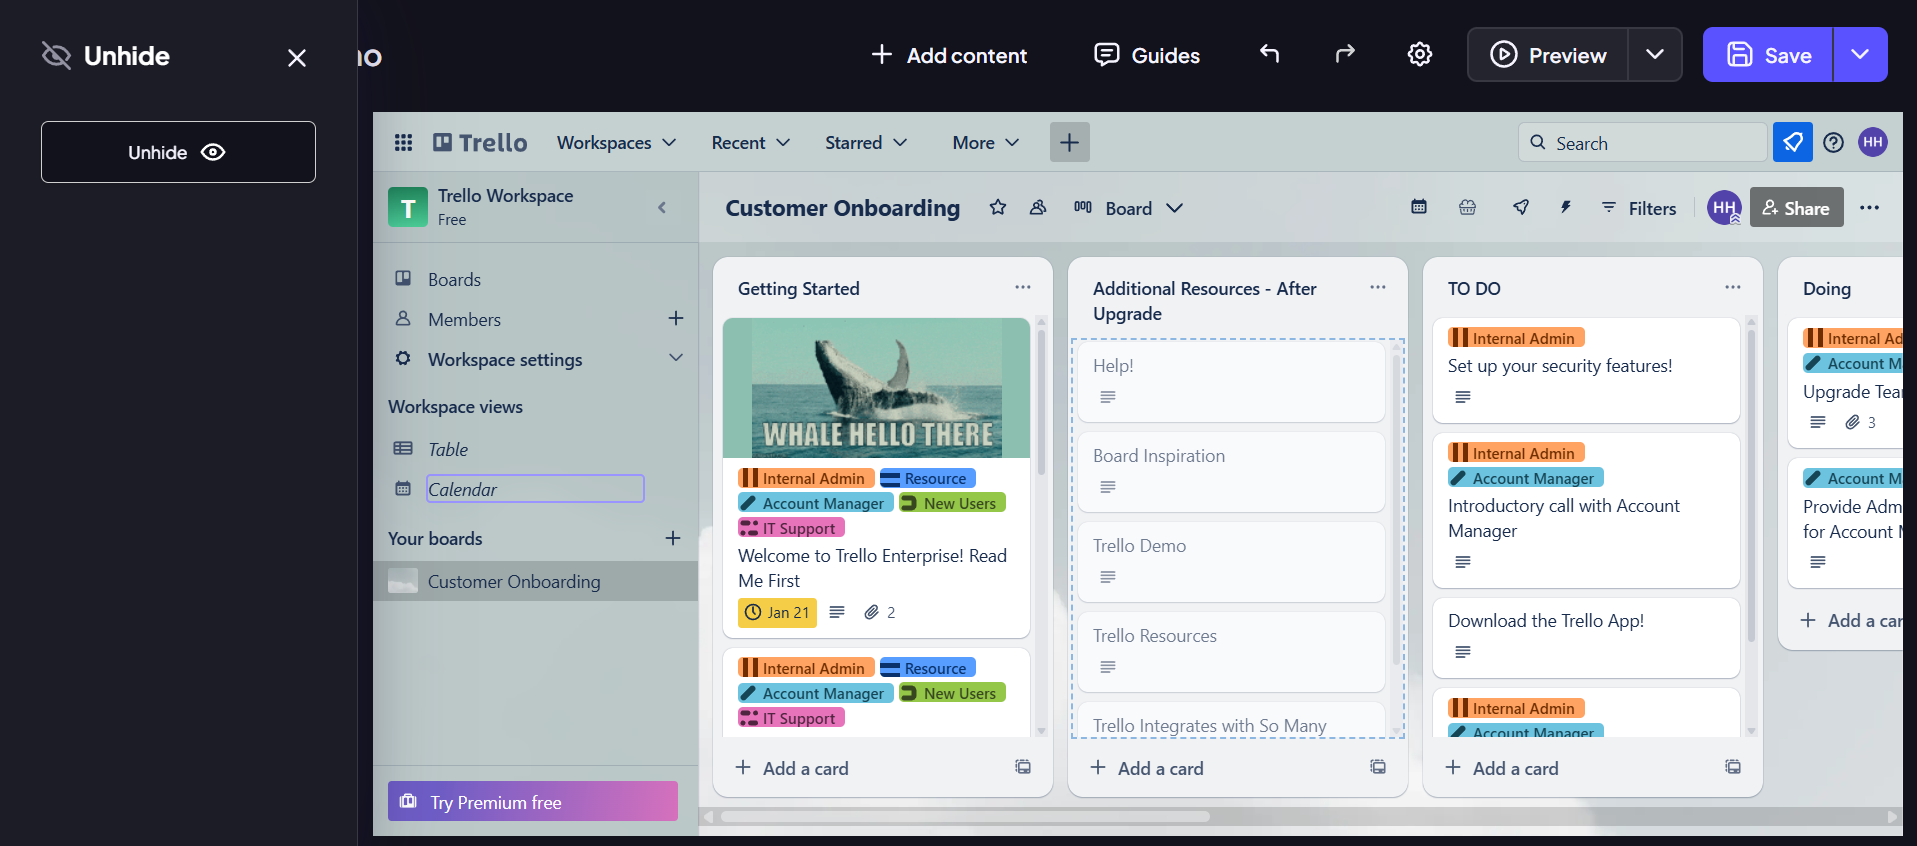Image resolution: width=1917 pixels, height=846 pixels.
Task: Undo the last action with the undo arrow
Action: pyautogui.click(x=1269, y=54)
